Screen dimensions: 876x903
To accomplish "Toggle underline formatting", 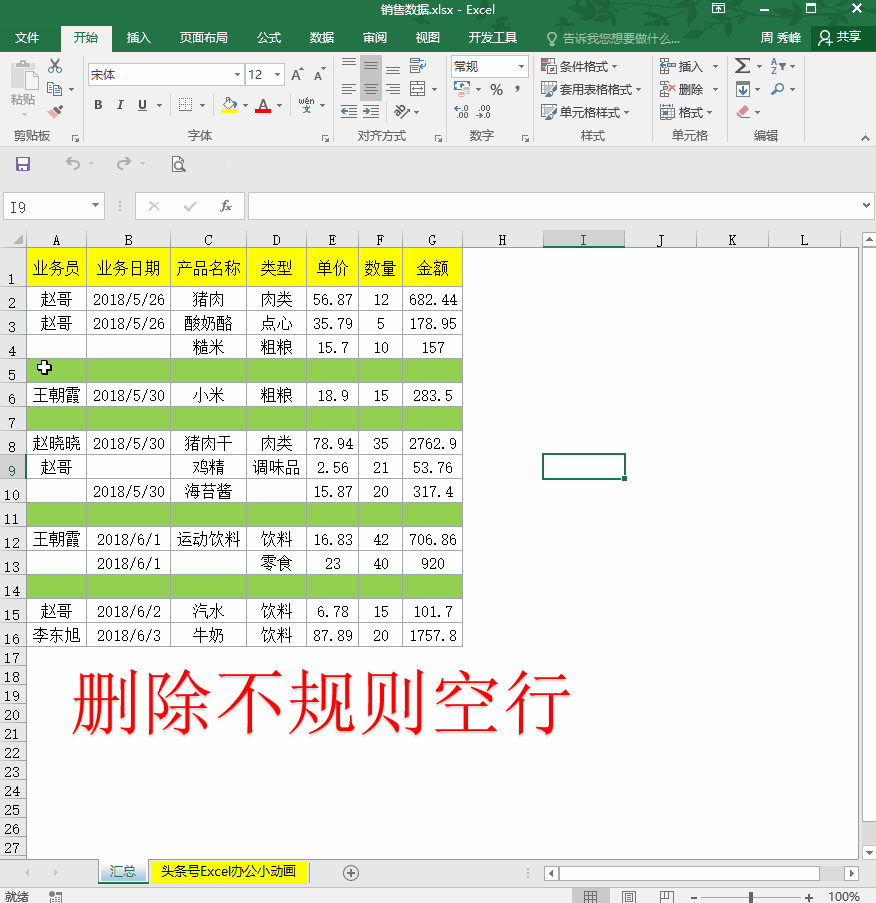I will tap(139, 104).
